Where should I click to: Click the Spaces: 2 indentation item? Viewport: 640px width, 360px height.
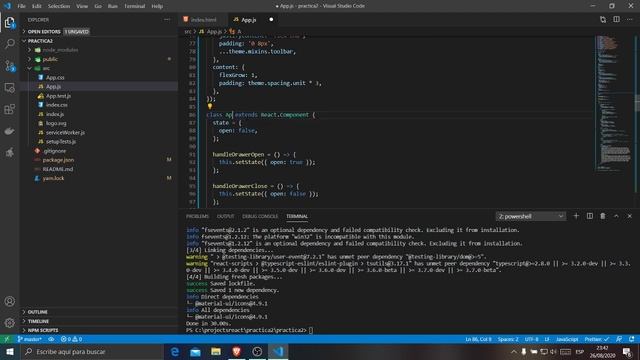(508, 339)
